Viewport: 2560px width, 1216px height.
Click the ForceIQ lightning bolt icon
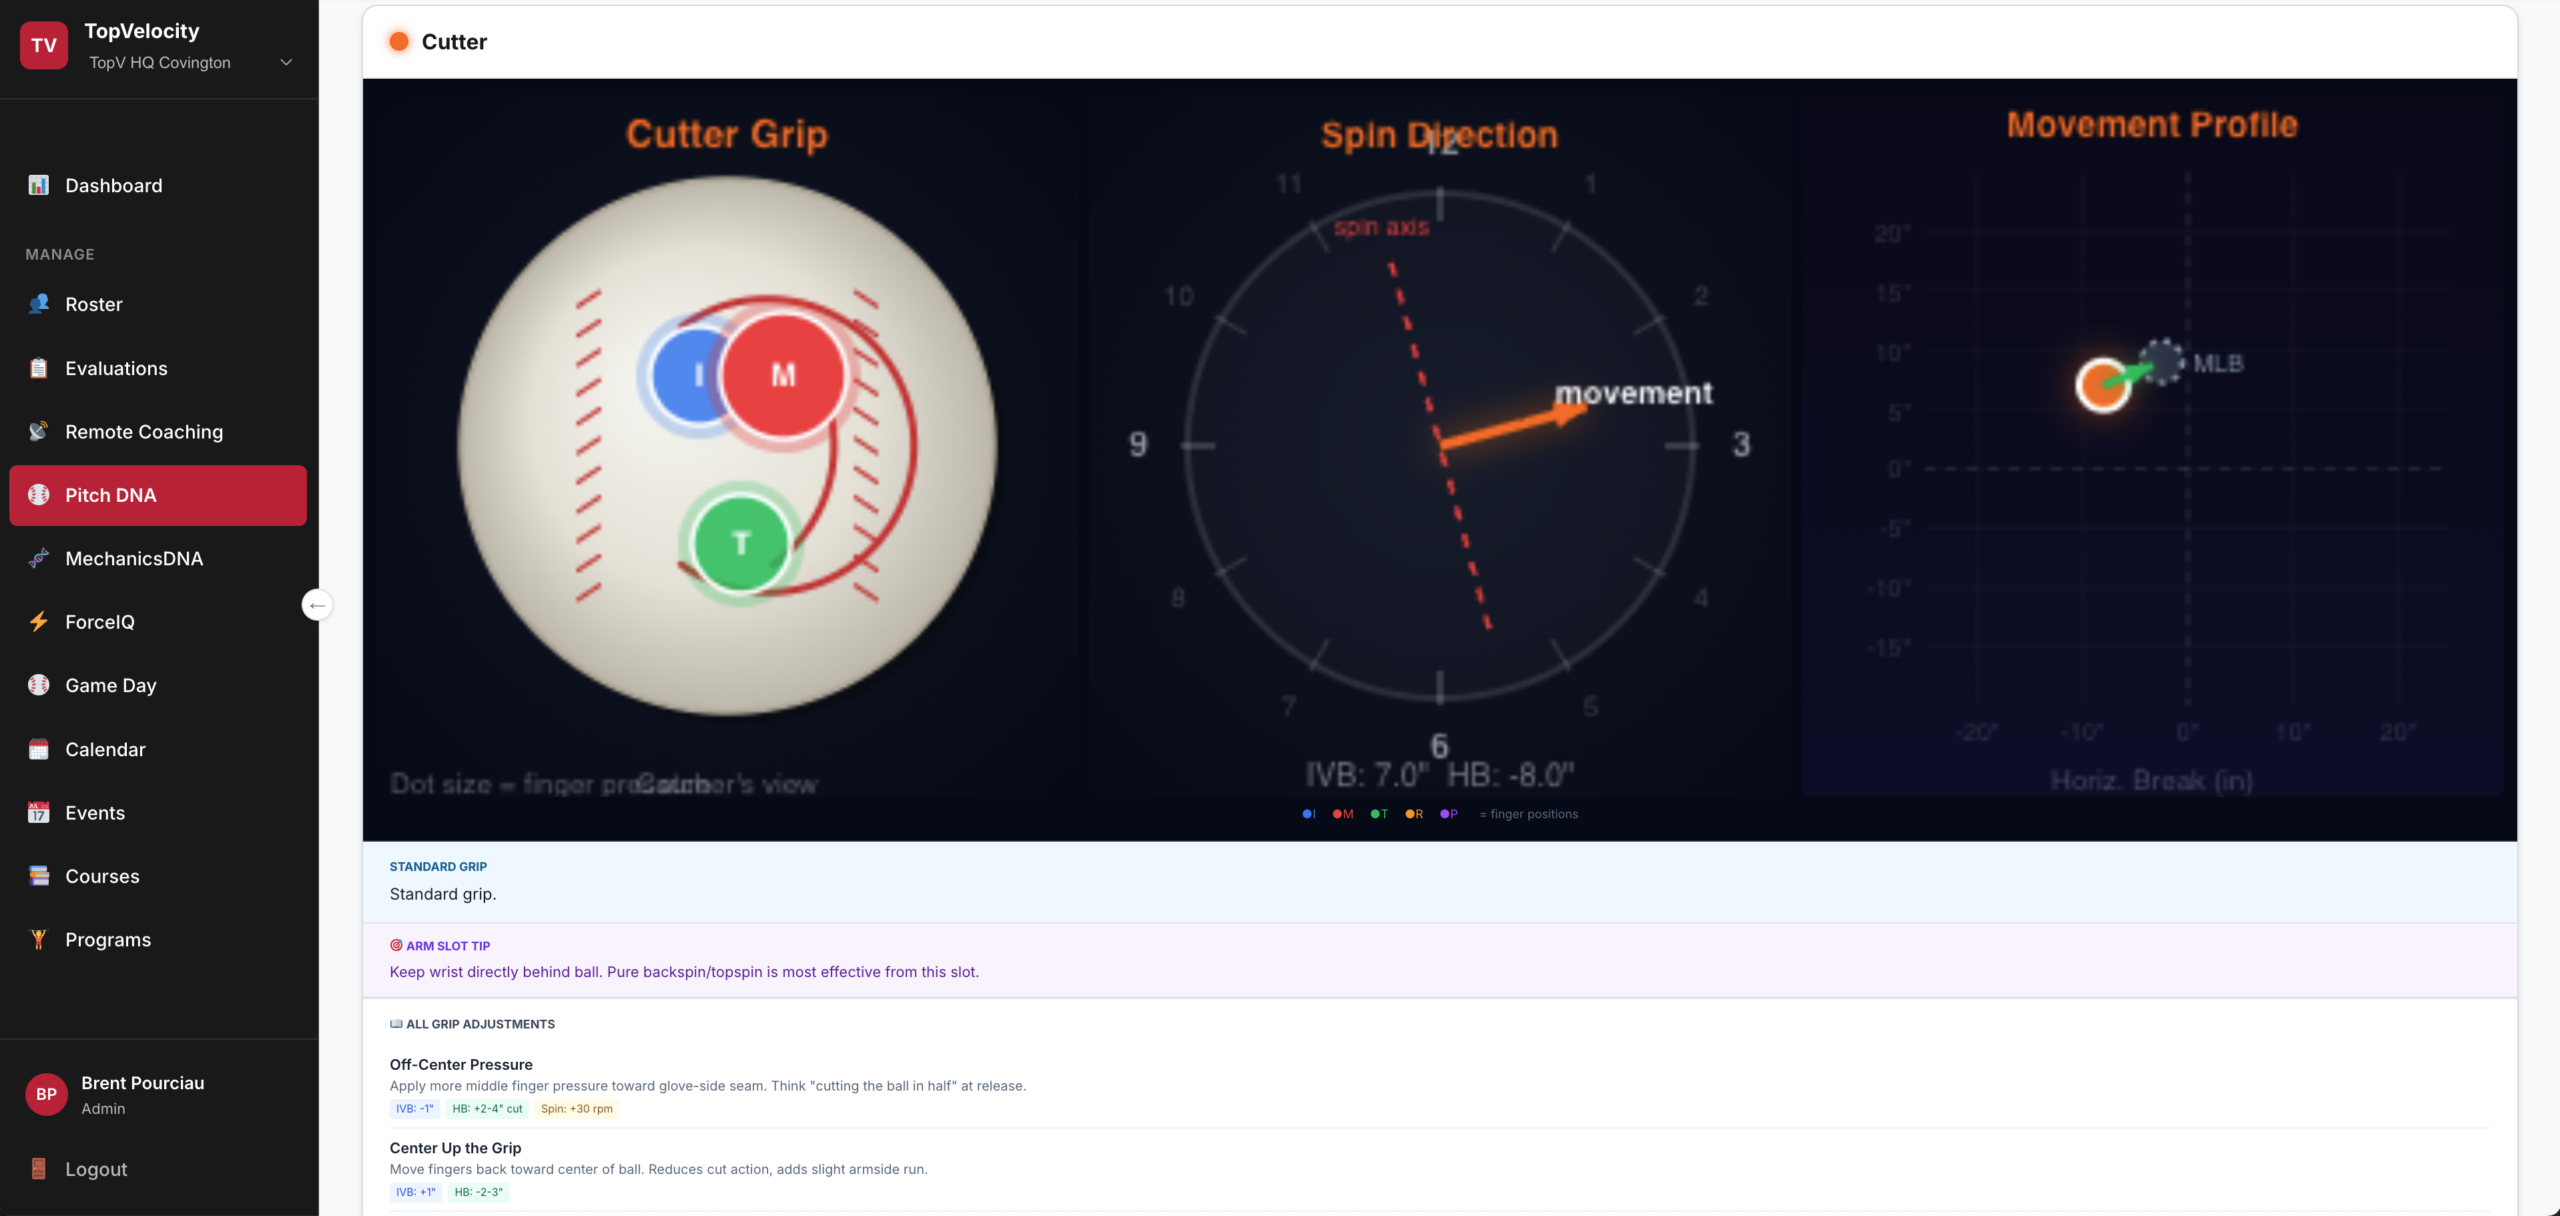(38, 622)
